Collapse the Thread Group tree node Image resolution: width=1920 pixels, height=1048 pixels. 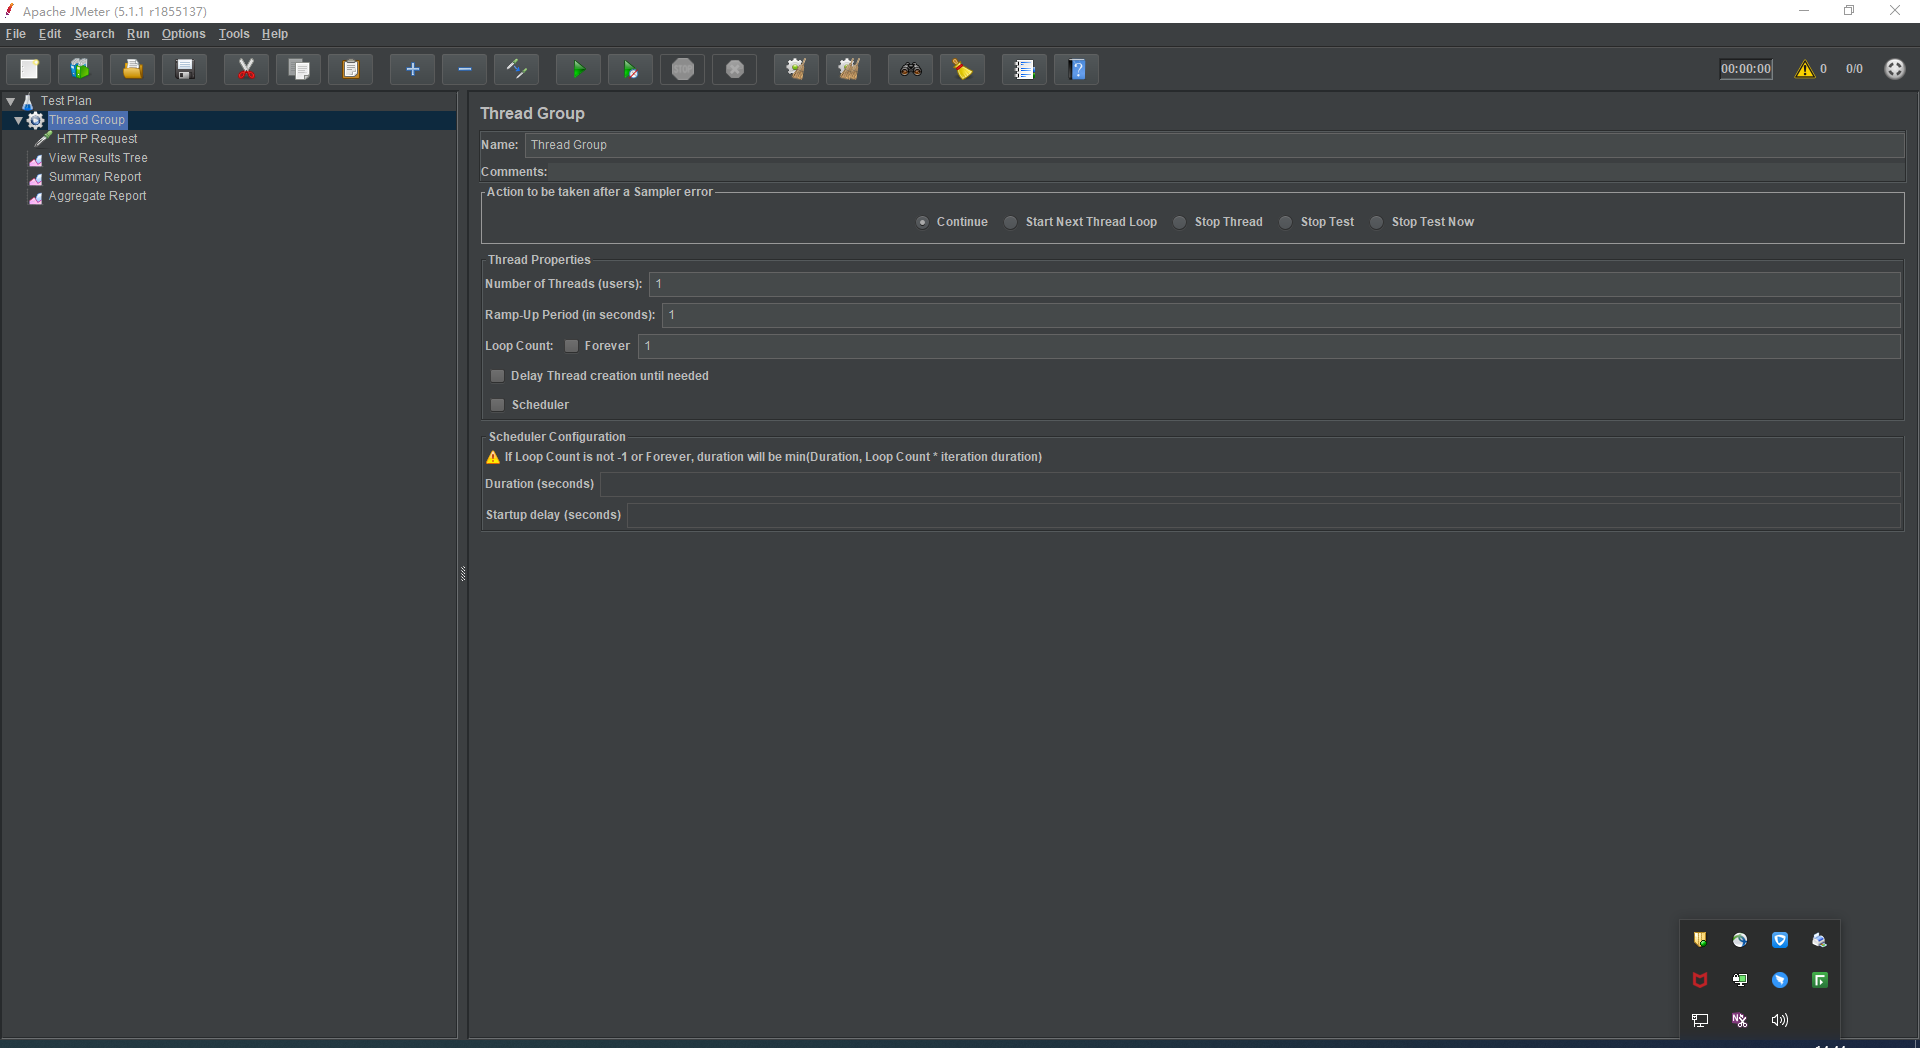tap(19, 120)
